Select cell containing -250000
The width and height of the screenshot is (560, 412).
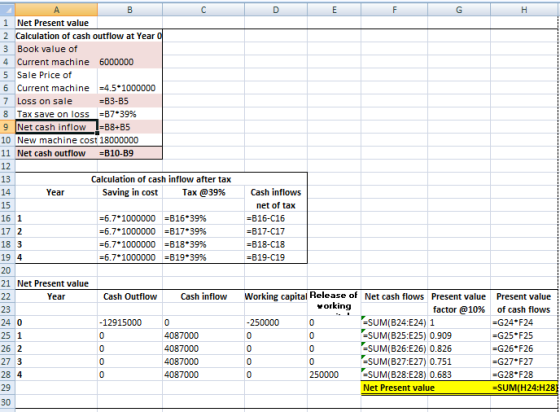coord(276,322)
